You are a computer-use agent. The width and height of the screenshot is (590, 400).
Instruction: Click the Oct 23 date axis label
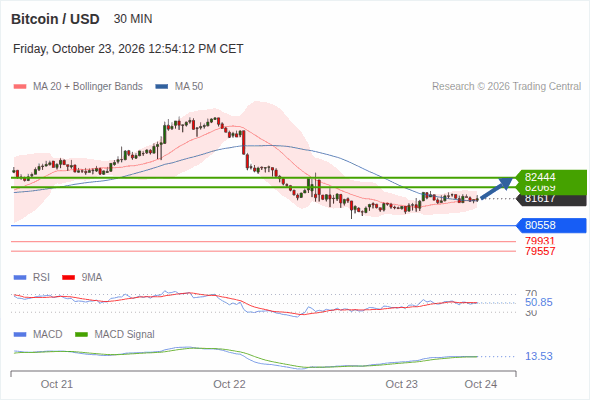coord(401,384)
